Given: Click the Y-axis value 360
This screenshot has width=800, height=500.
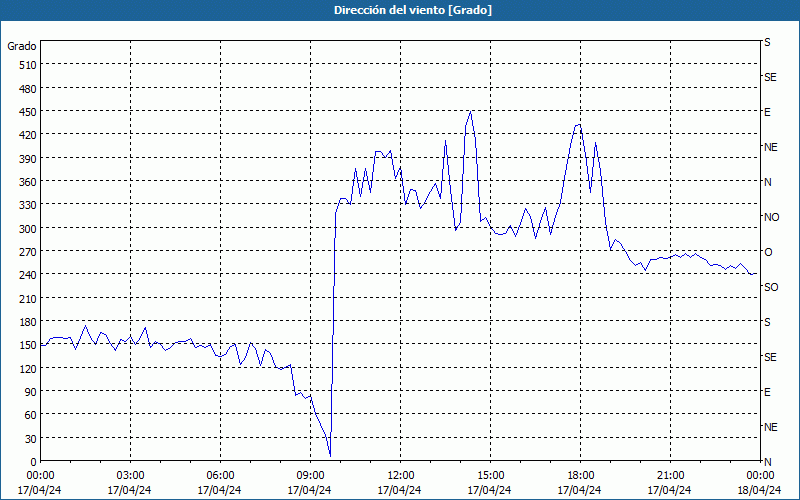Looking at the screenshot, I should (x=28, y=182).
